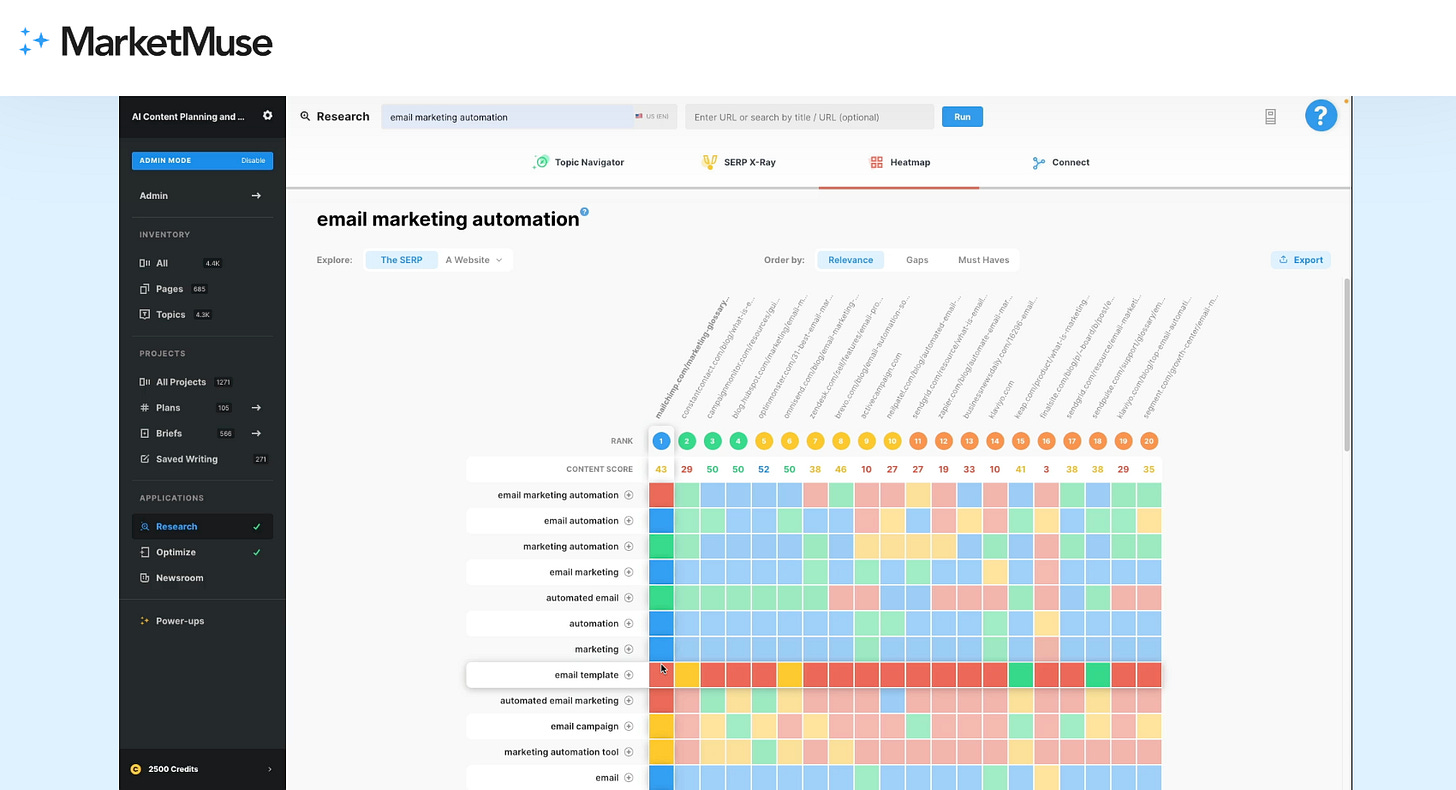Click arrow next to Briefs
The image size is (1456, 790).
256,433
